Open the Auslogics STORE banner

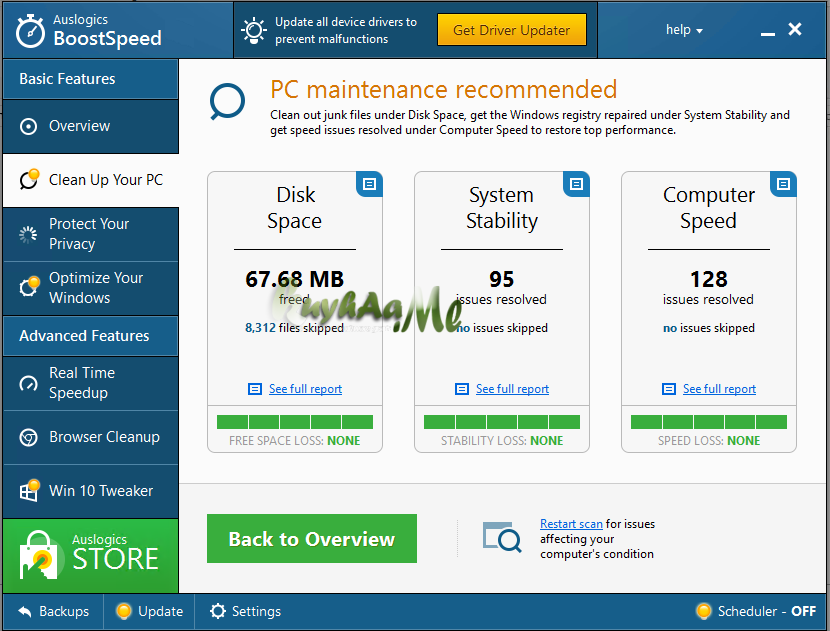91,556
